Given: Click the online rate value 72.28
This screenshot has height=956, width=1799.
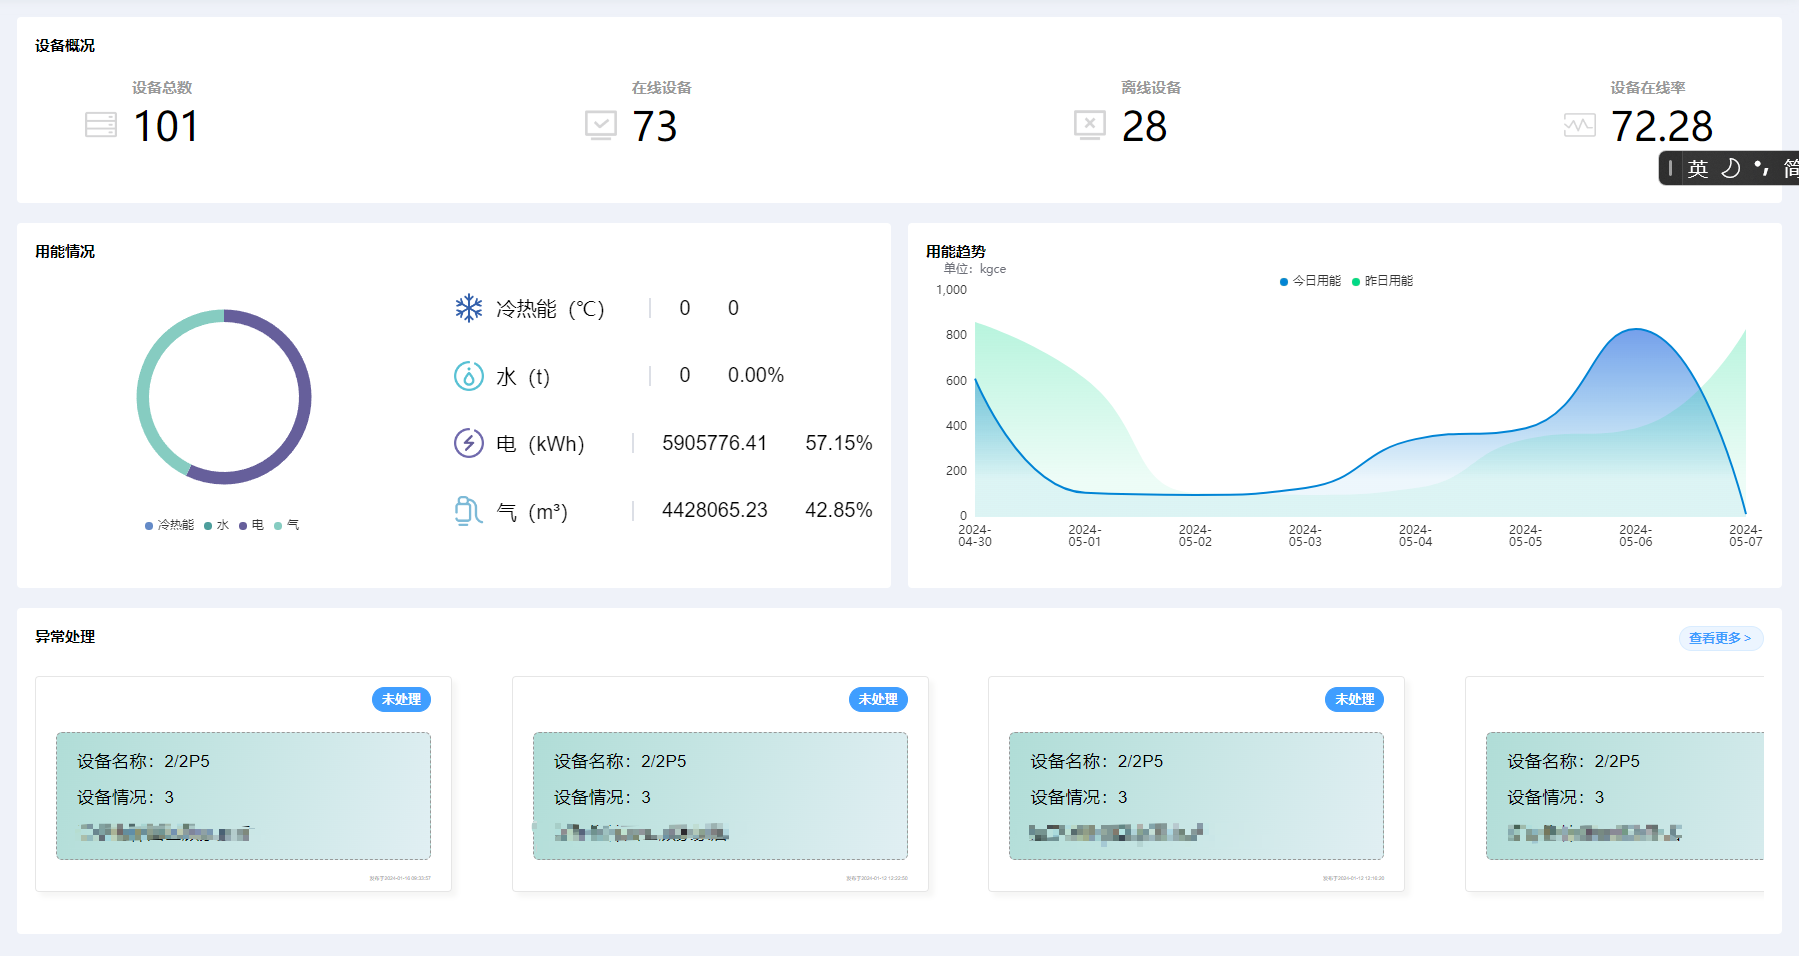Looking at the screenshot, I should (x=1662, y=127).
